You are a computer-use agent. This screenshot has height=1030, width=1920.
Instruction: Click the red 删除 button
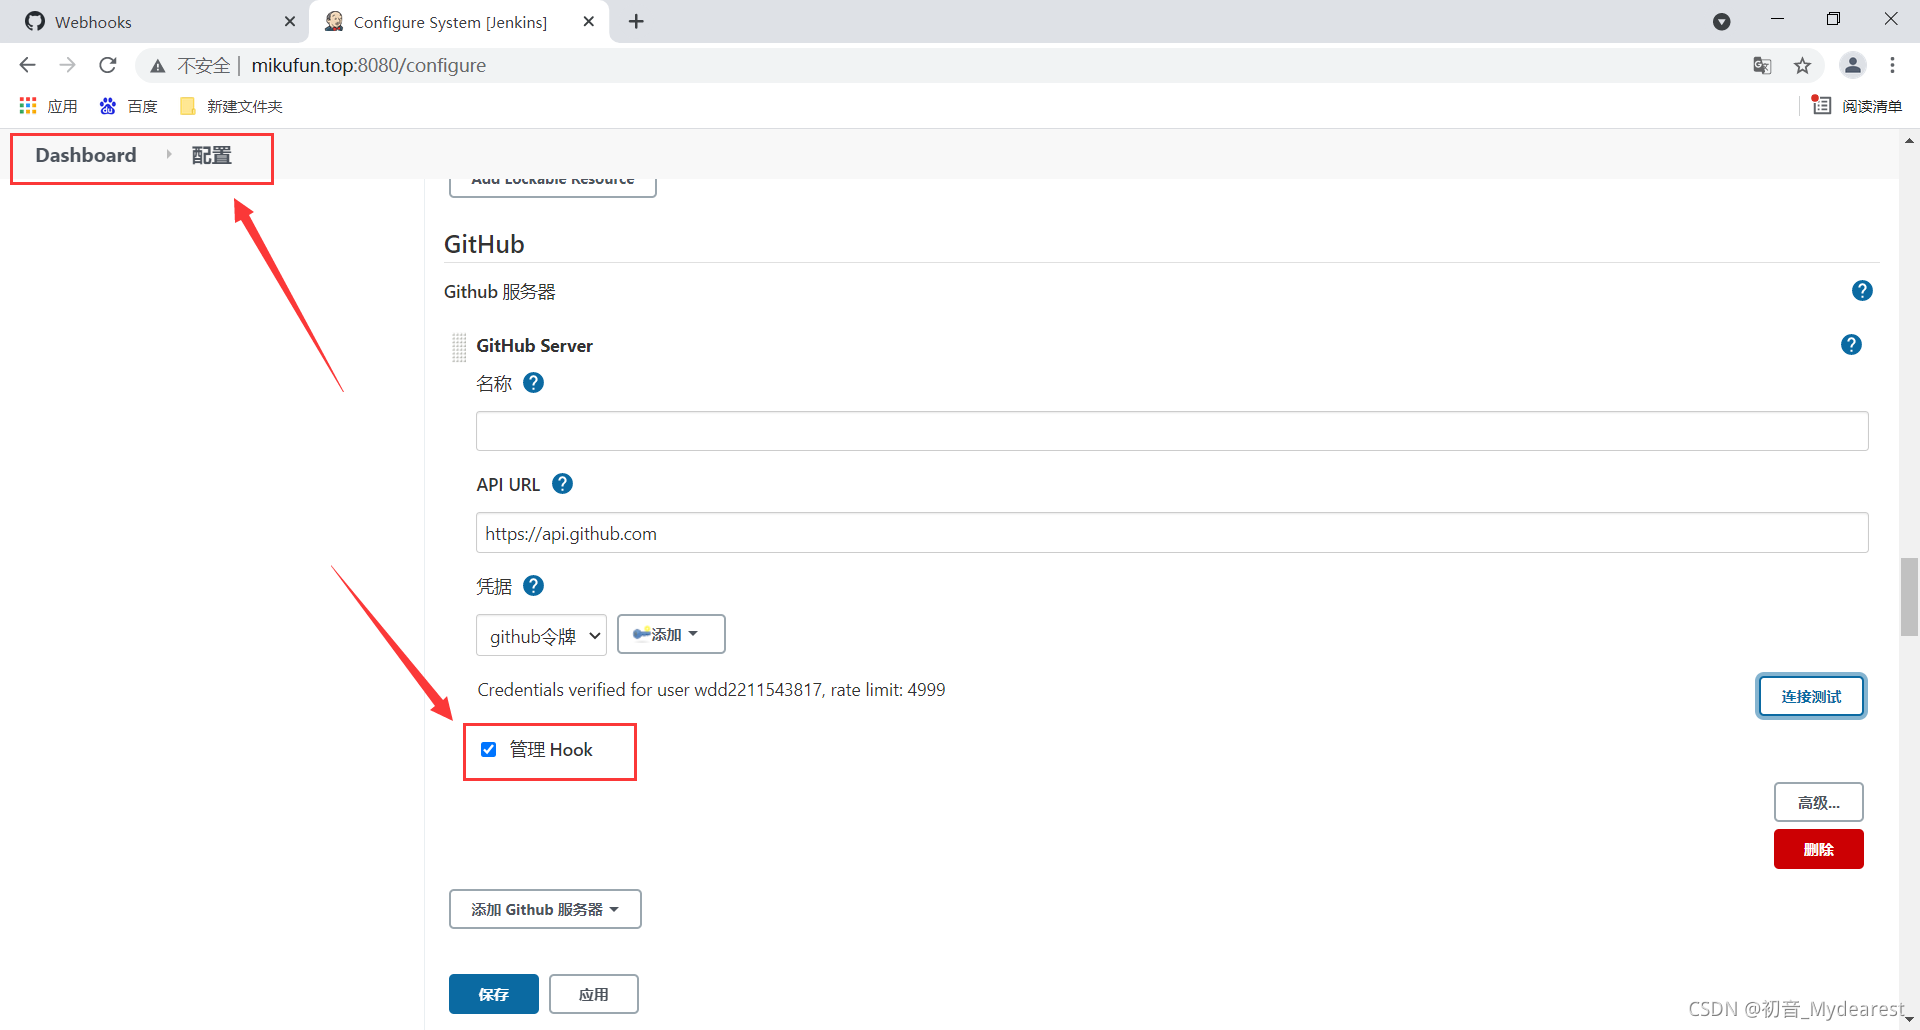tap(1818, 849)
